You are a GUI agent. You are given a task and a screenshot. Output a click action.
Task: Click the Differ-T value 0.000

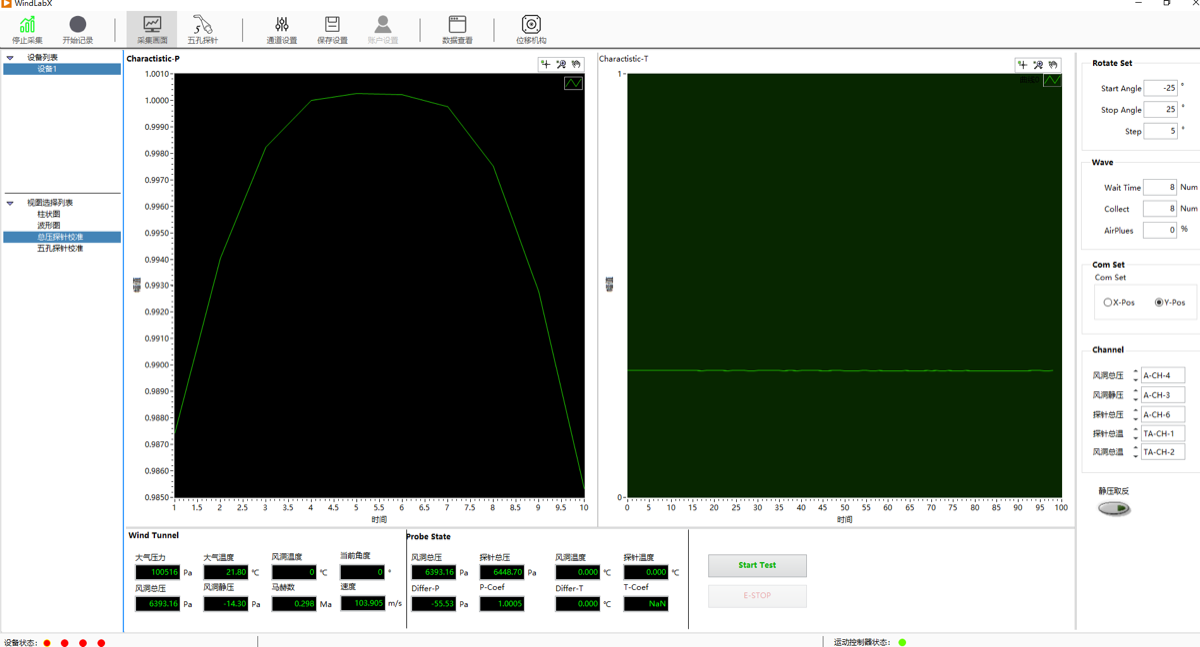tap(577, 604)
